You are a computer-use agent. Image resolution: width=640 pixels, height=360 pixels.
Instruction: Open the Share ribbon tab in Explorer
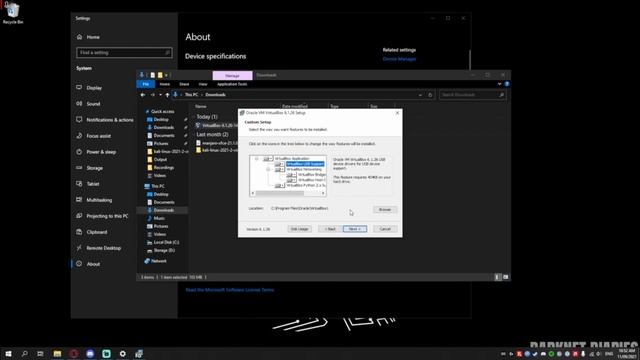click(184, 84)
